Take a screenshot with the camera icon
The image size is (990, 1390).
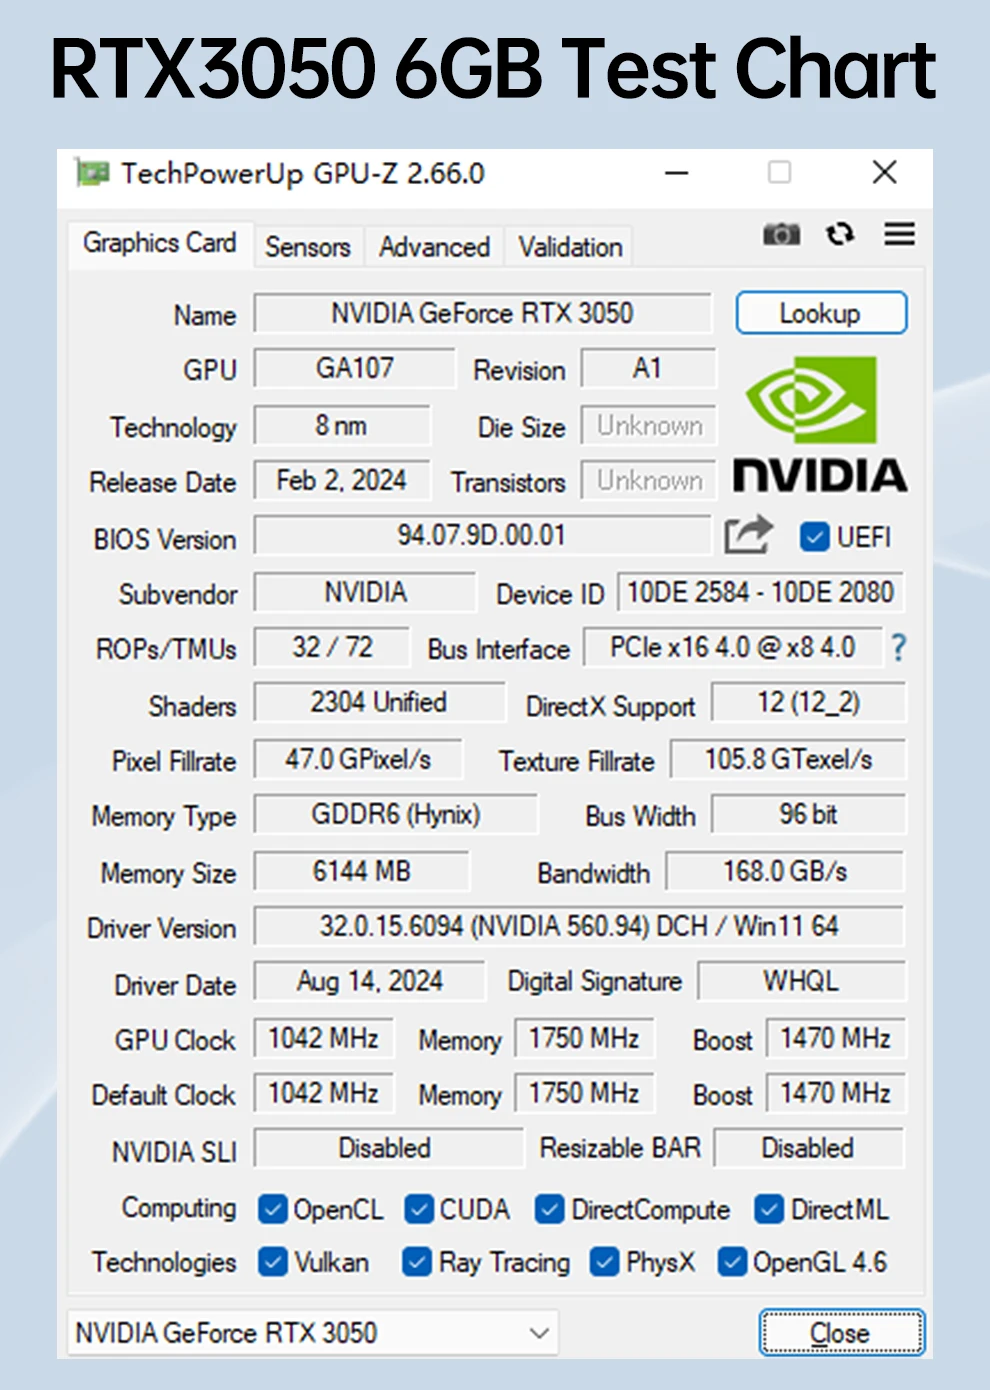click(x=781, y=234)
